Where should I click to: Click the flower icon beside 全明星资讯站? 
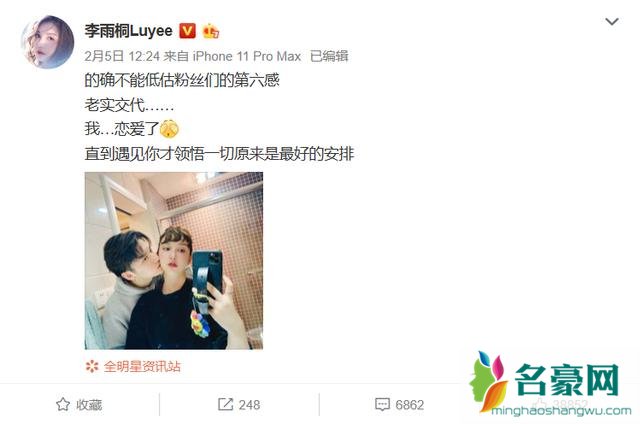click(92, 366)
